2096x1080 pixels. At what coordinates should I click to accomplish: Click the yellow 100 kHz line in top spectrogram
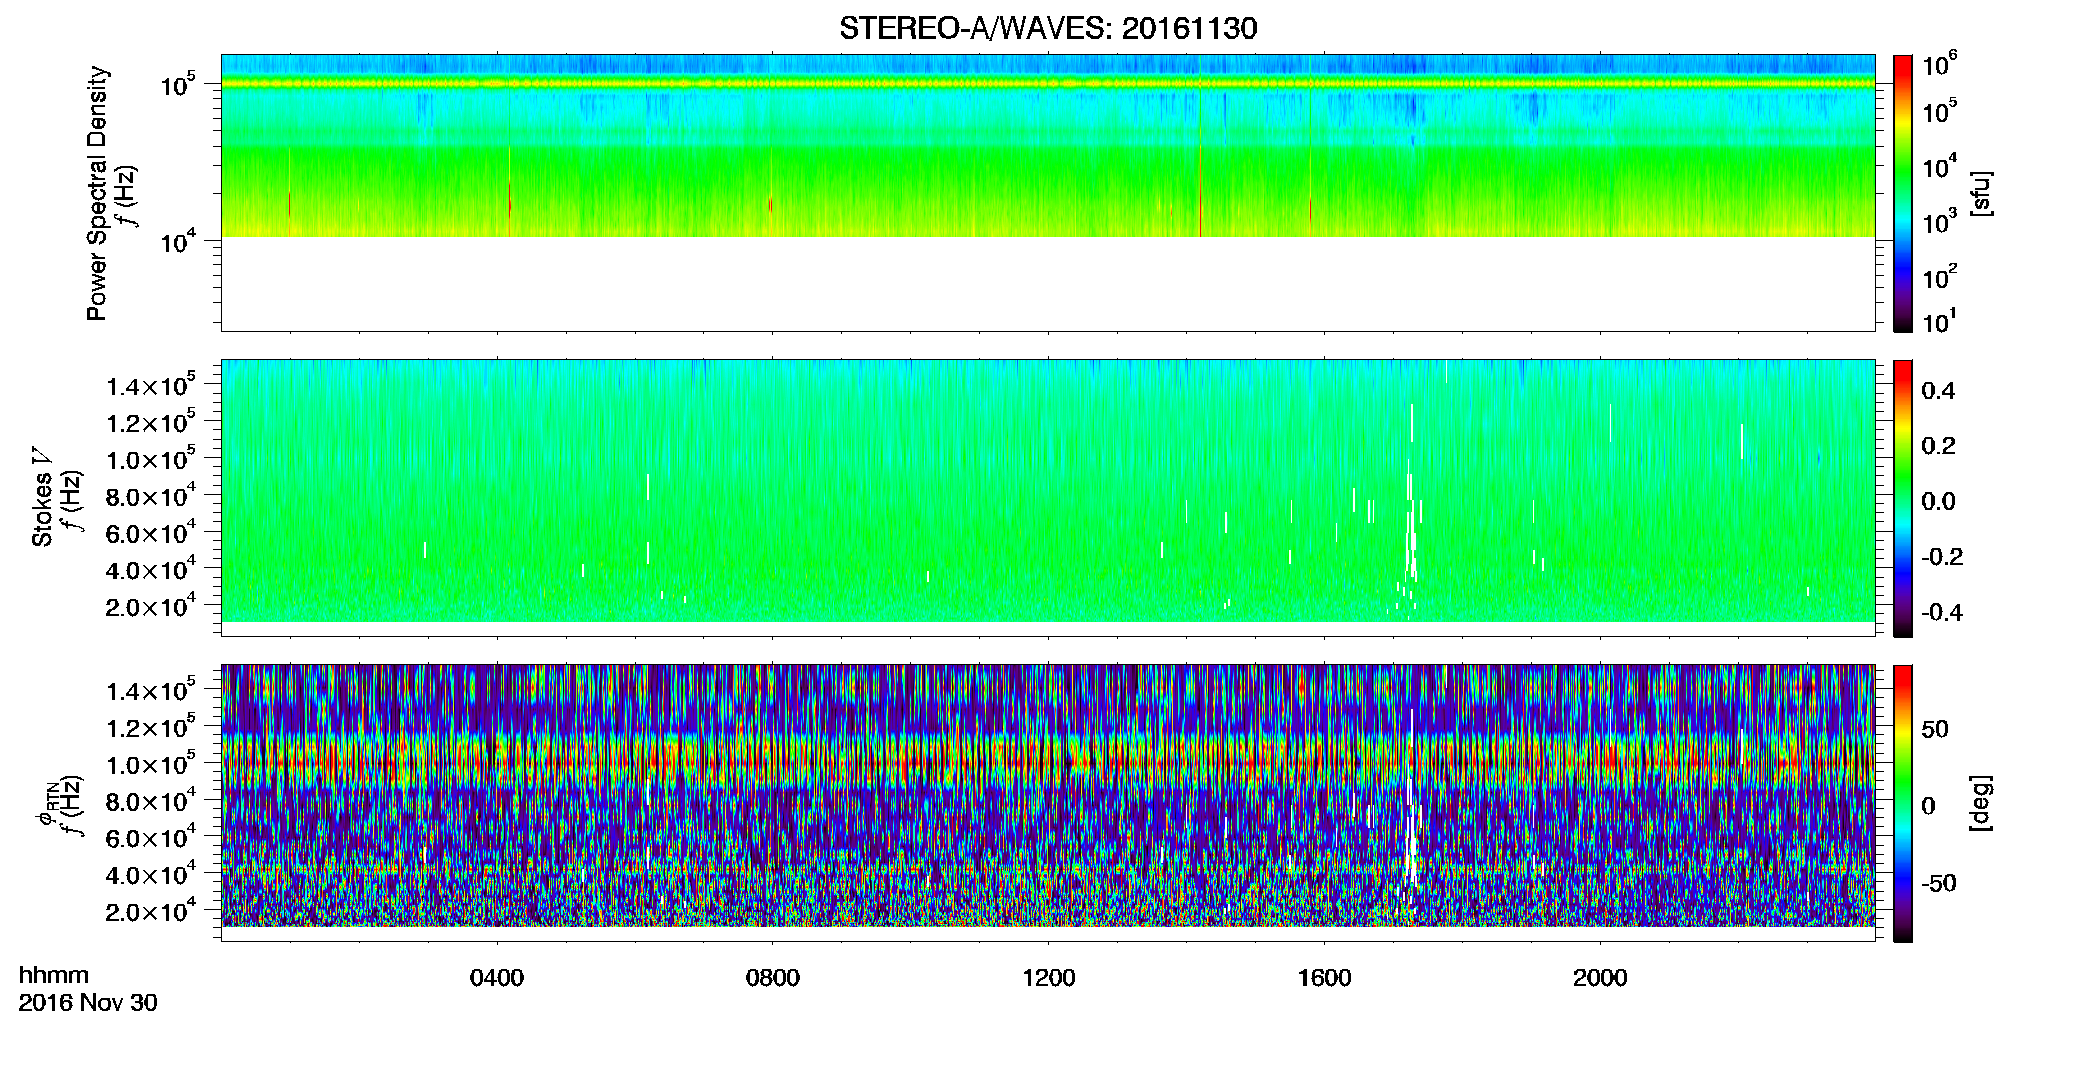(x=1048, y=84)
